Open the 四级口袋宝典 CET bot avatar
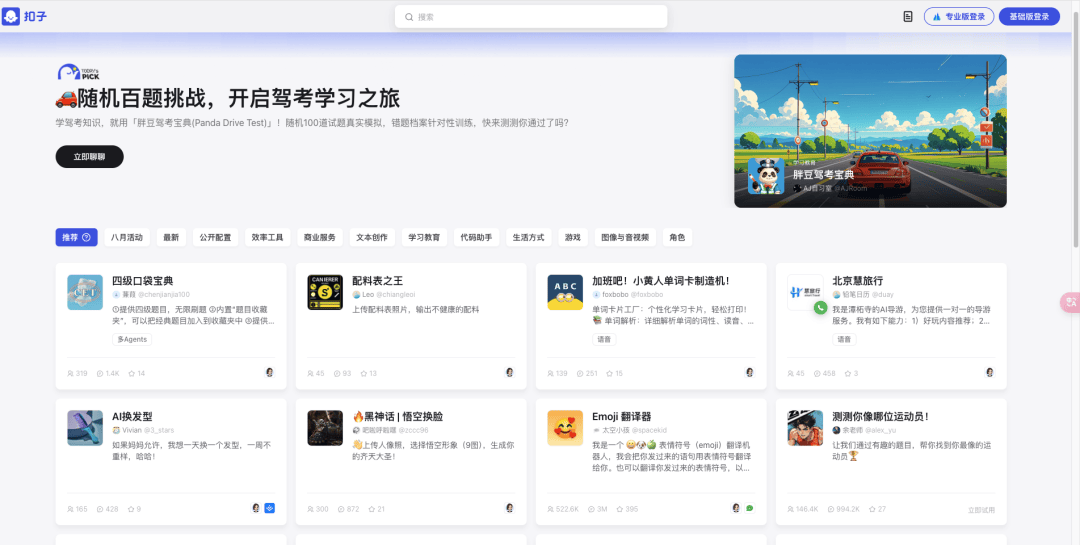Viewport: 1080px width, 545px height. [x=85, y=292]
